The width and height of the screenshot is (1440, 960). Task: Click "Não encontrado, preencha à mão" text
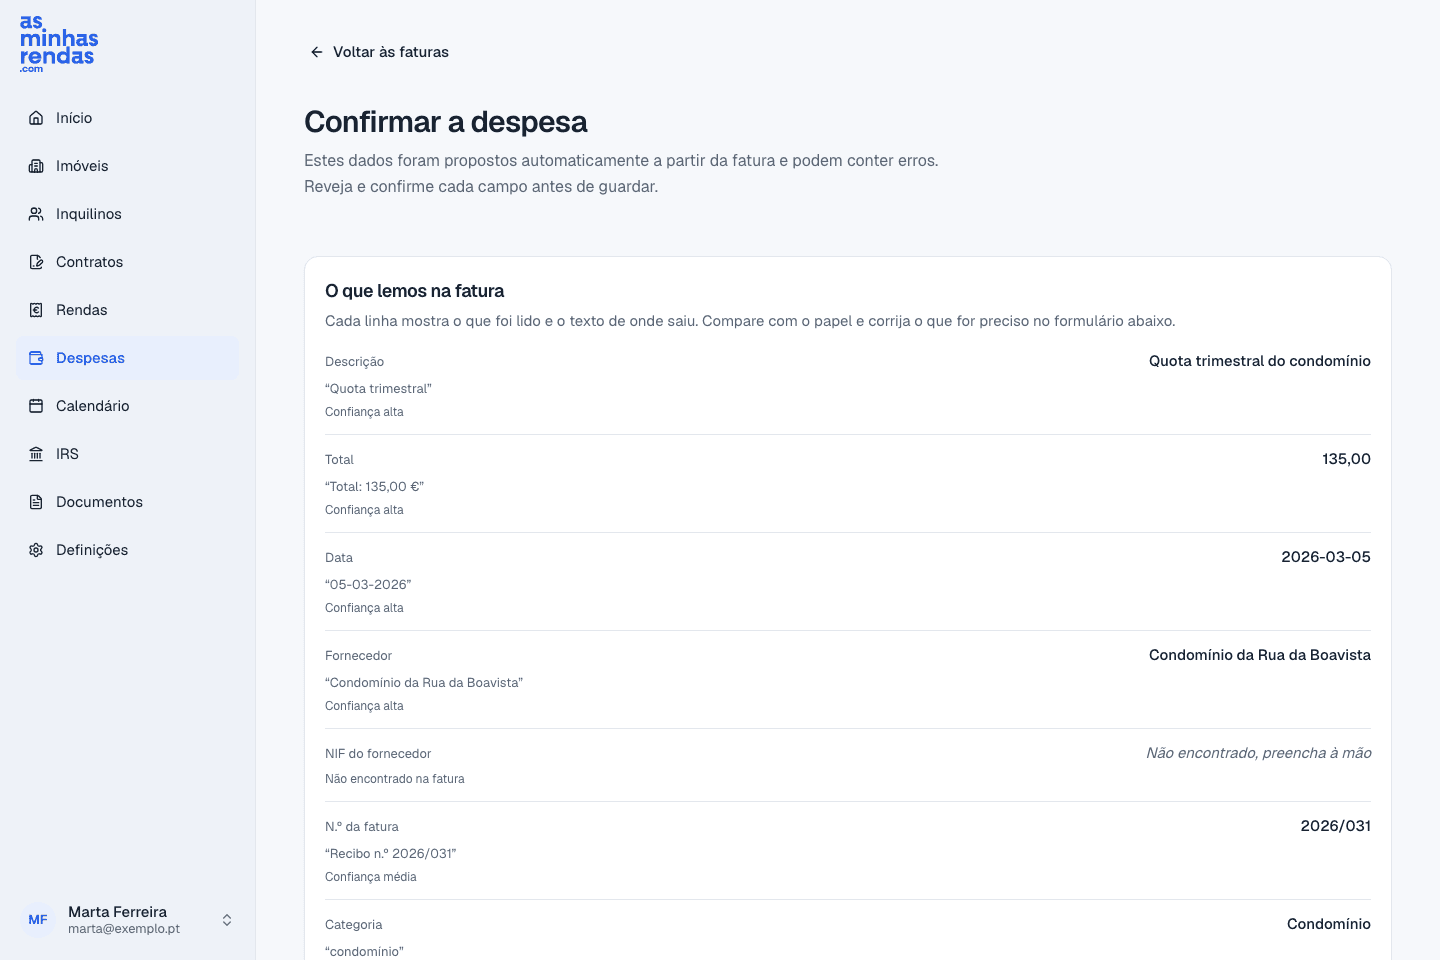pyautogui.click(x=1259, y=753)
